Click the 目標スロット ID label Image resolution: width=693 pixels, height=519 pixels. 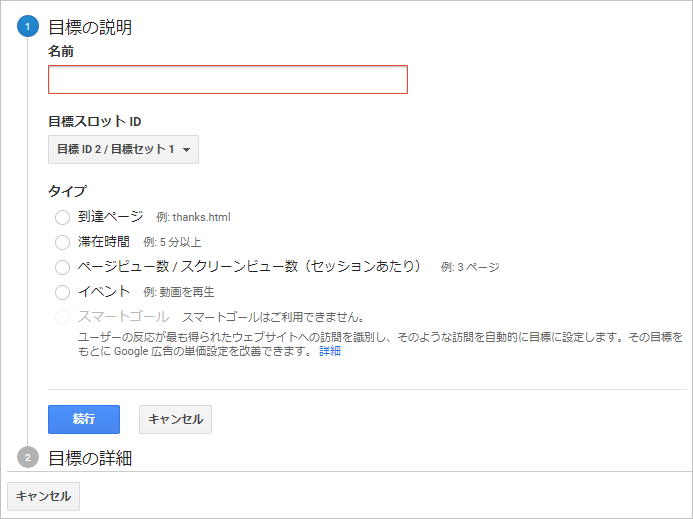(95, 121)
